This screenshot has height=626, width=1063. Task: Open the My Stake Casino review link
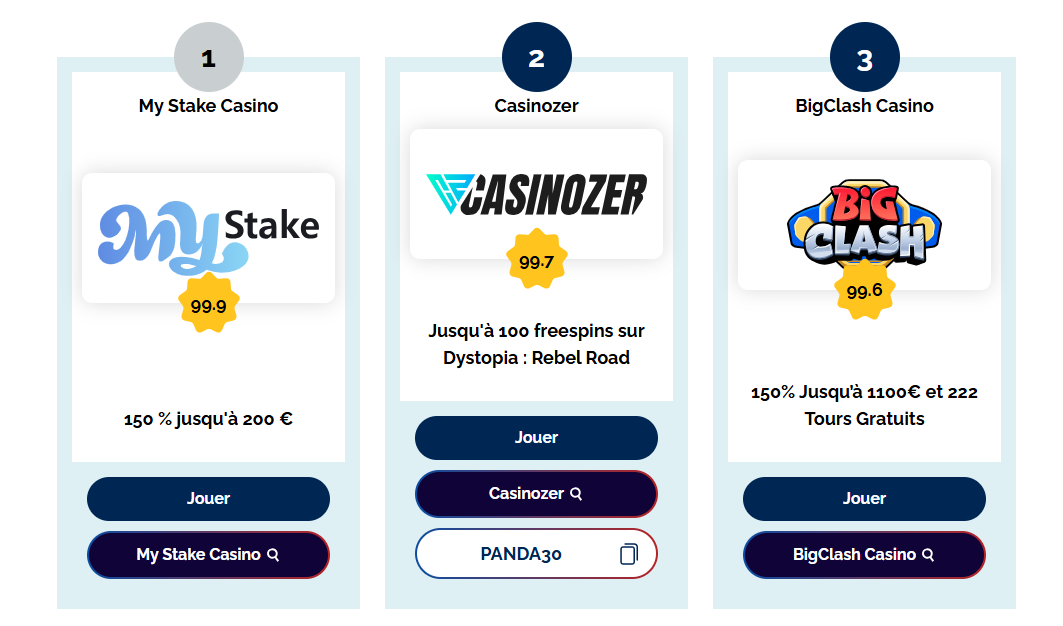point(209,554)
